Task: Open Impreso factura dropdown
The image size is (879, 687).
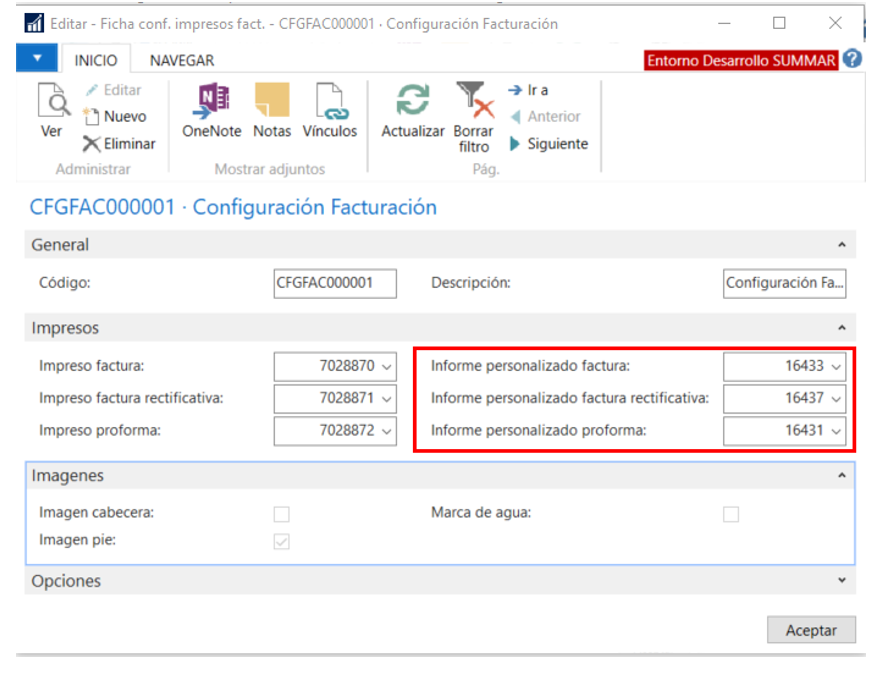Action: click(x=387, y=368)
